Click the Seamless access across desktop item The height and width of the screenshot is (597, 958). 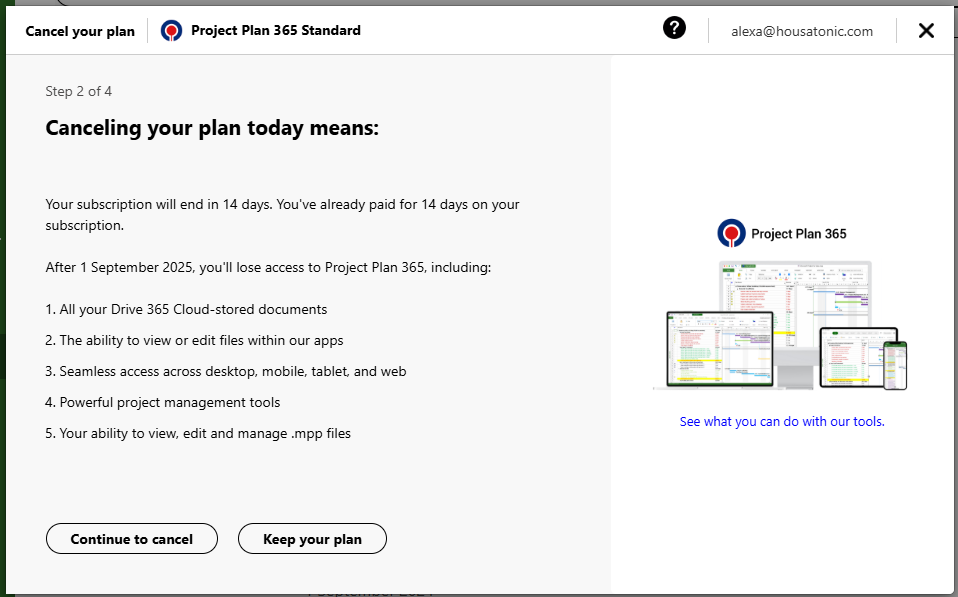coord(226,372)
